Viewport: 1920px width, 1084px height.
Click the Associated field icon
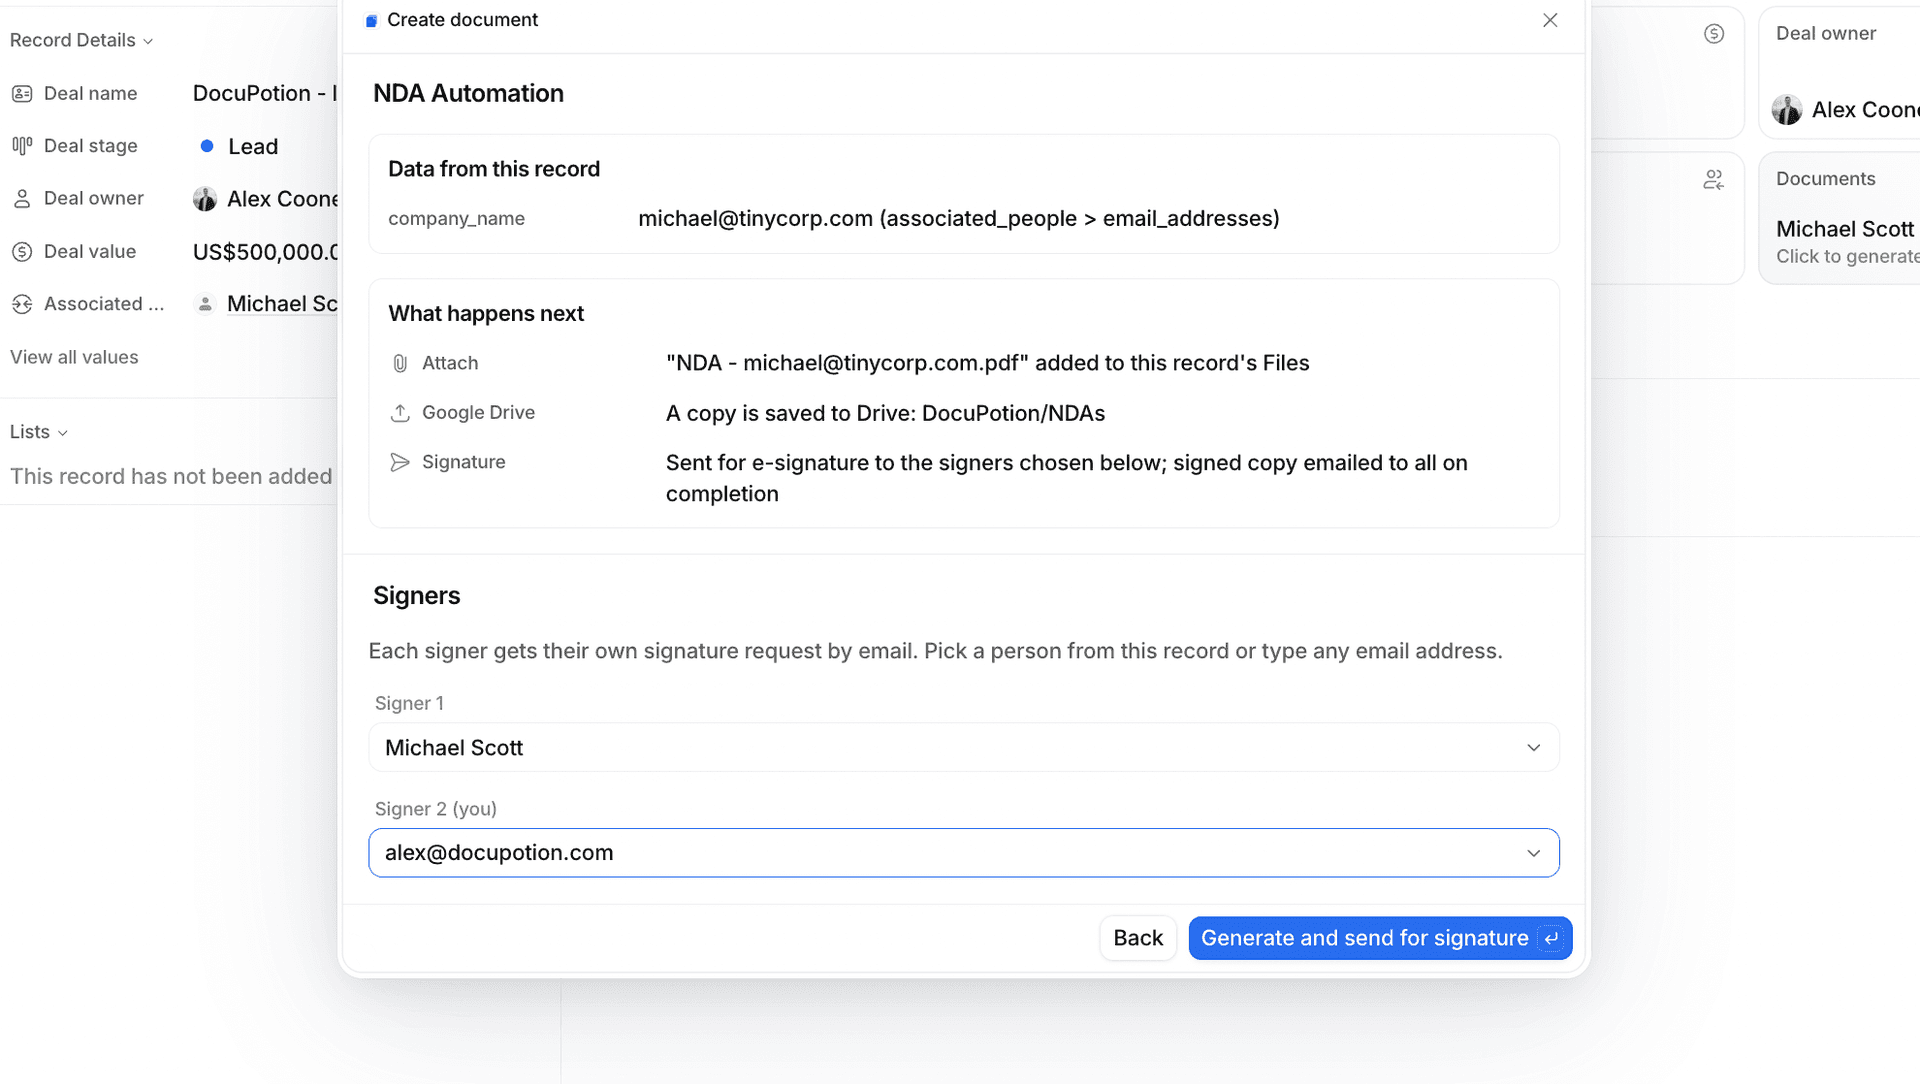pos(22,304)
